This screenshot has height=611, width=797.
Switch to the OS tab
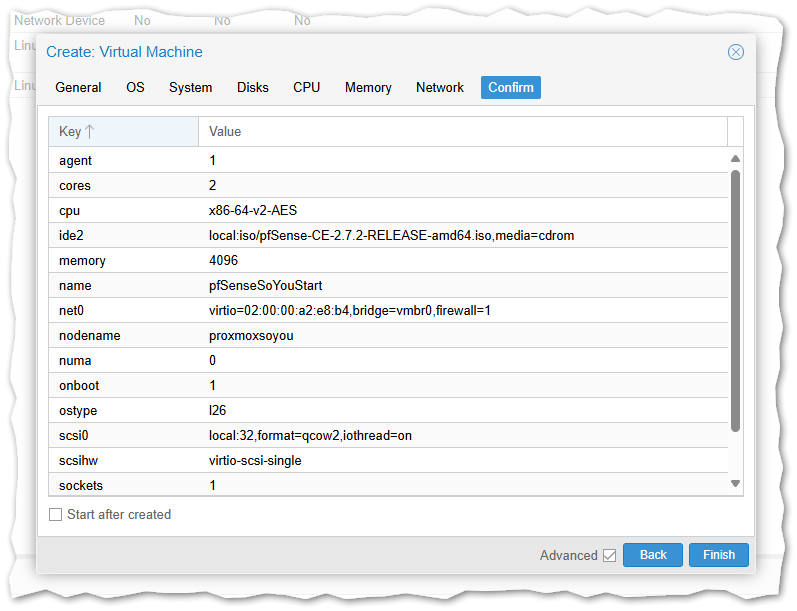coord(135,88)
